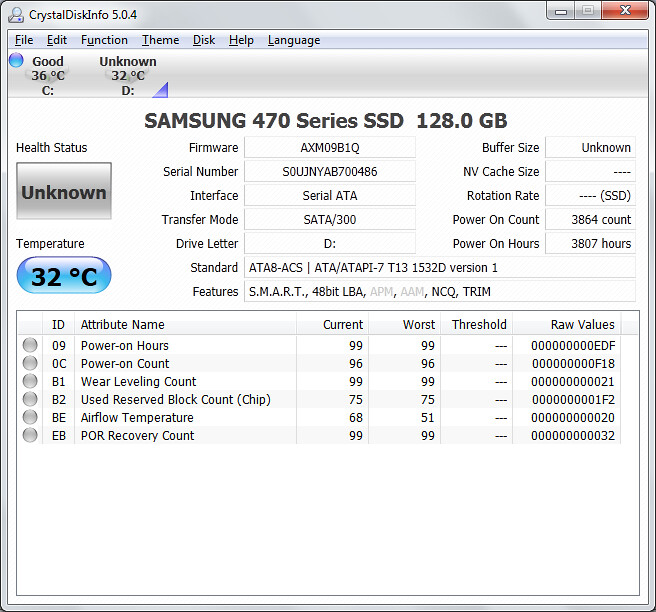Image resolution: width=656 pixels, height=612 pixels.
Task: Click the status circle for Airflow Temperature
Action: 30,417
